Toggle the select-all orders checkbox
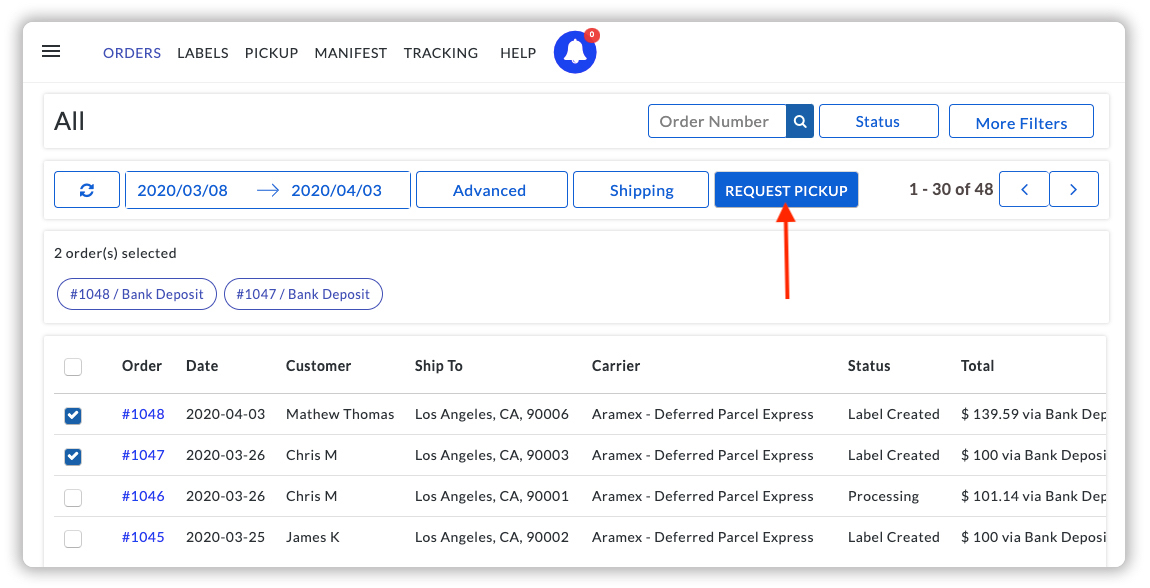The width and height of the screenshot is (1150, 588). (73, 367)
